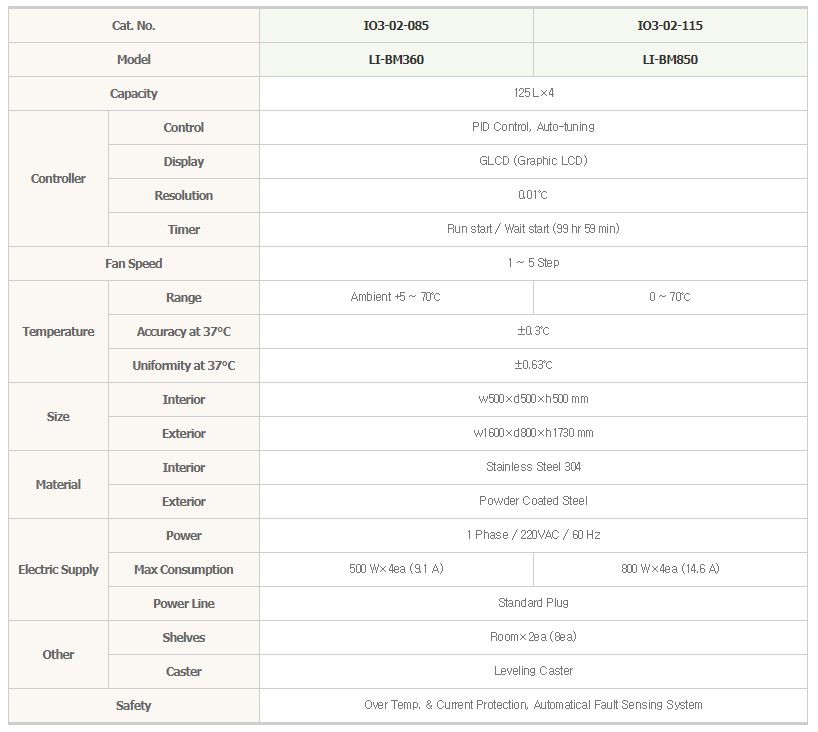Click the w500×d500×h500 mm interior size
Screen dimensions: 818x732
(x=533, y=399)
